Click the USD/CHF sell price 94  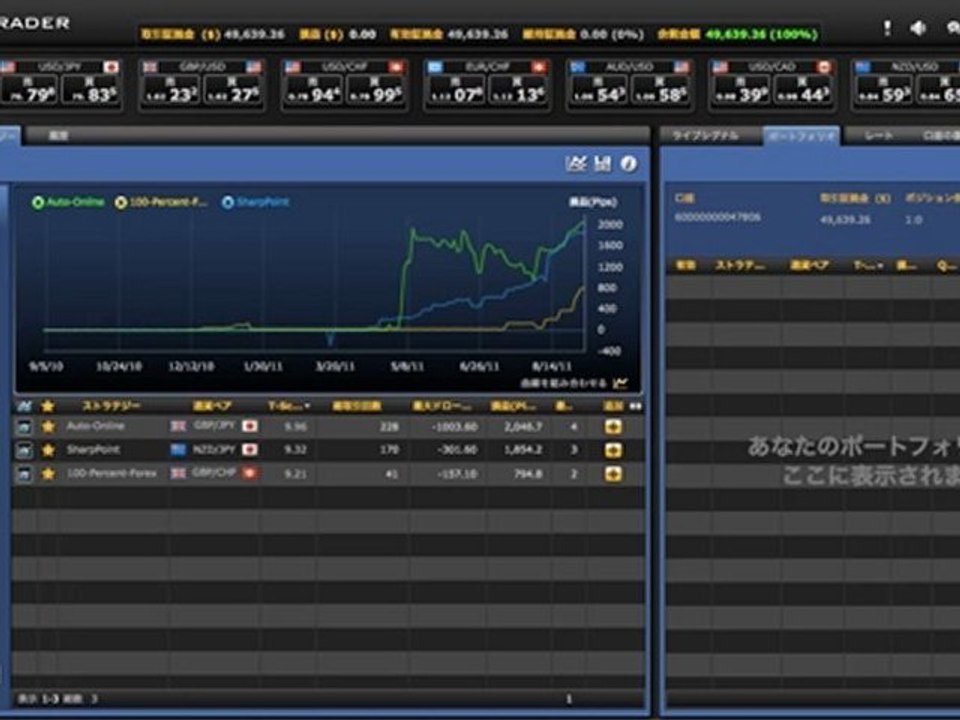pos(313,91)
